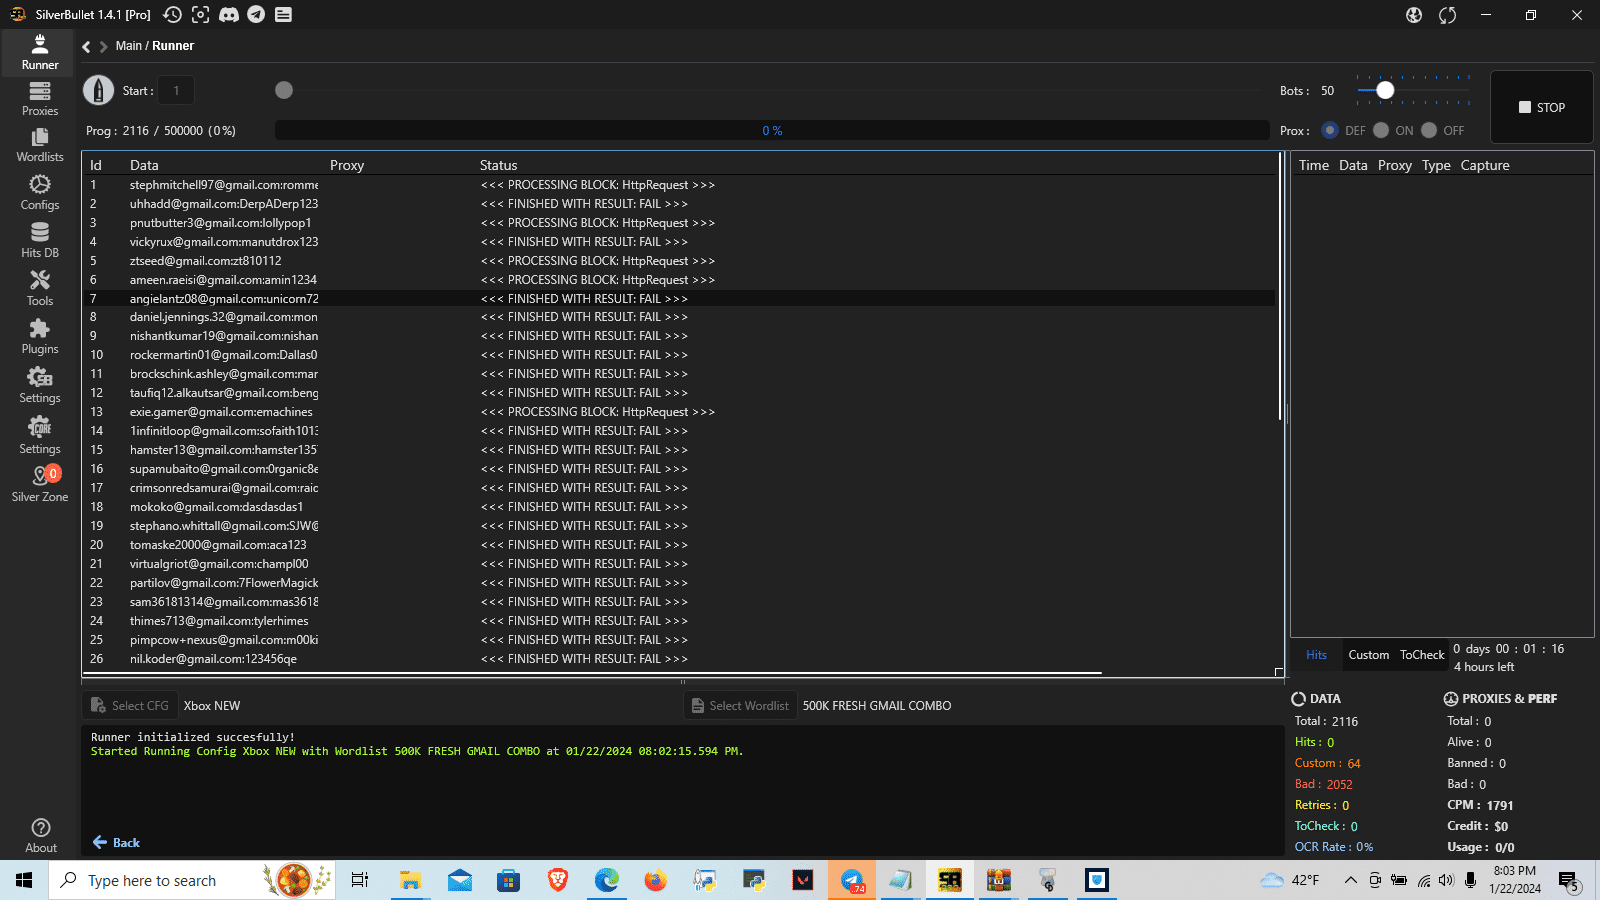The height and width of the screenshot is (900, 1600).
Task: Open the Windows Start menu
Action: point(24,880)
